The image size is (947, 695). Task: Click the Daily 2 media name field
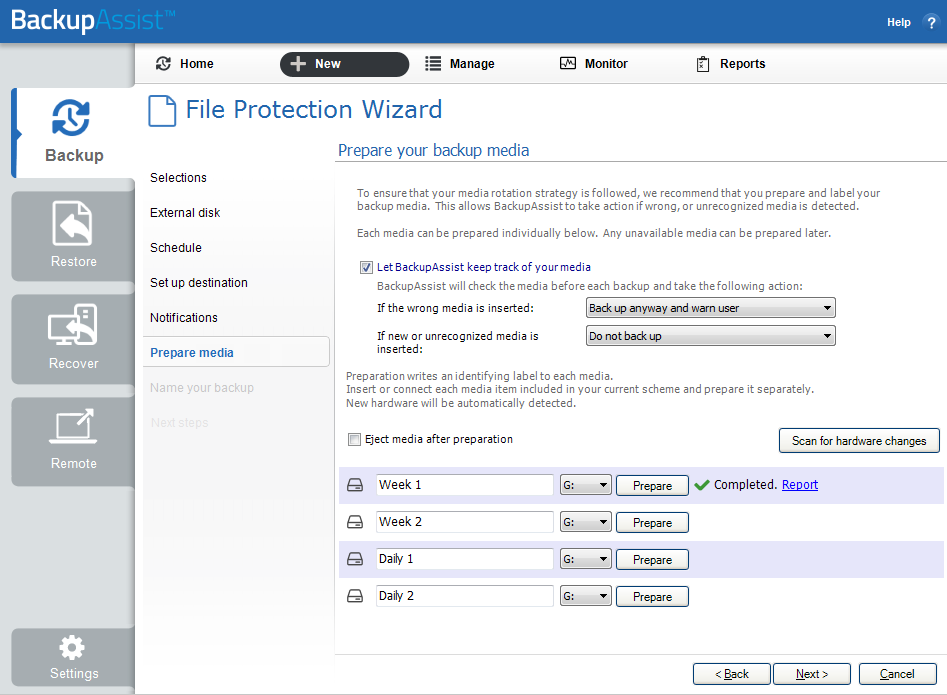pos(464,596)
